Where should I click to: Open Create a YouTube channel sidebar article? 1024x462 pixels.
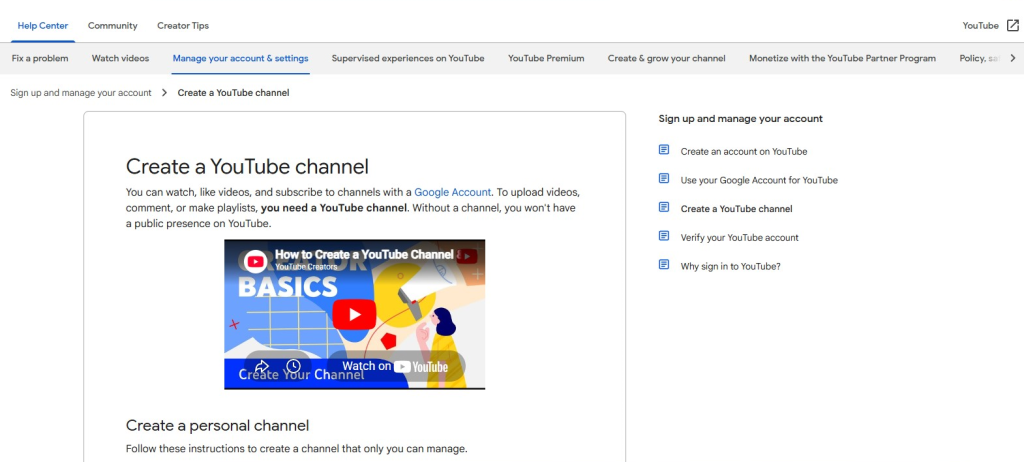coord(737,208)
